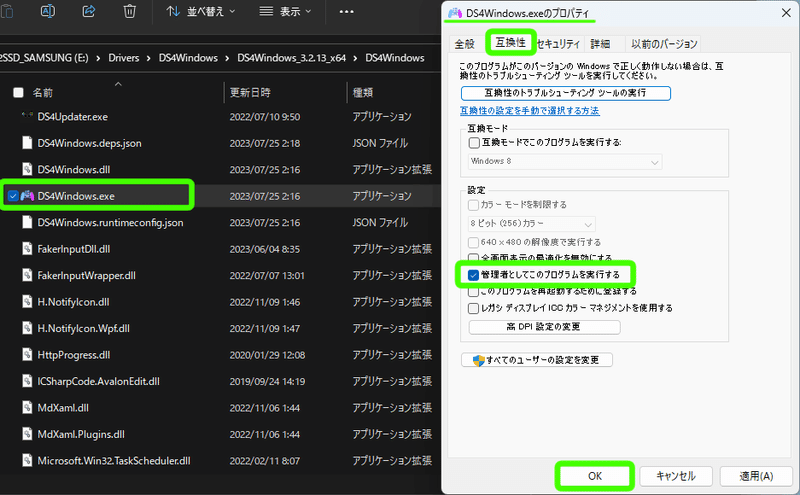Click the FakerInputWrapper.dll file icon
800x495 pixels.
tap(28, 276)
